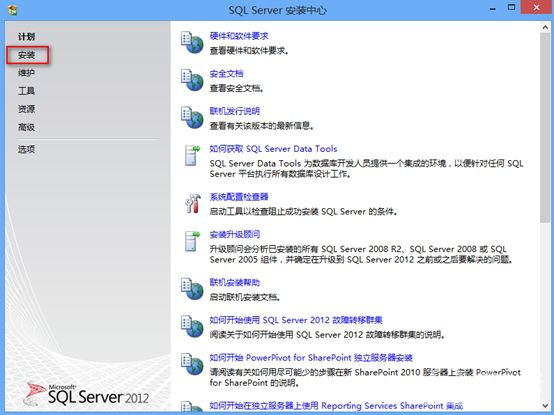
Task: Open the SQL Server app icon in title bar
Action: (x=12, y=10)
